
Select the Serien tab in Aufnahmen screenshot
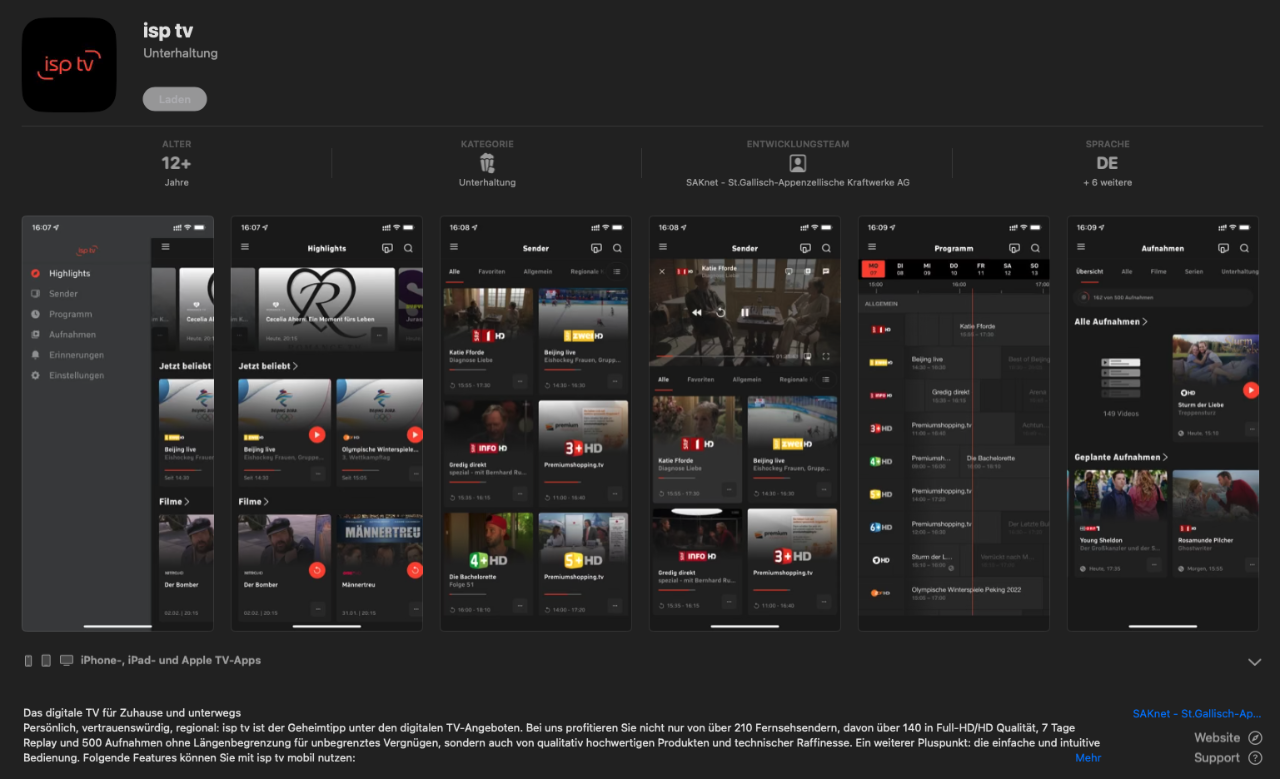point(1193,271)
